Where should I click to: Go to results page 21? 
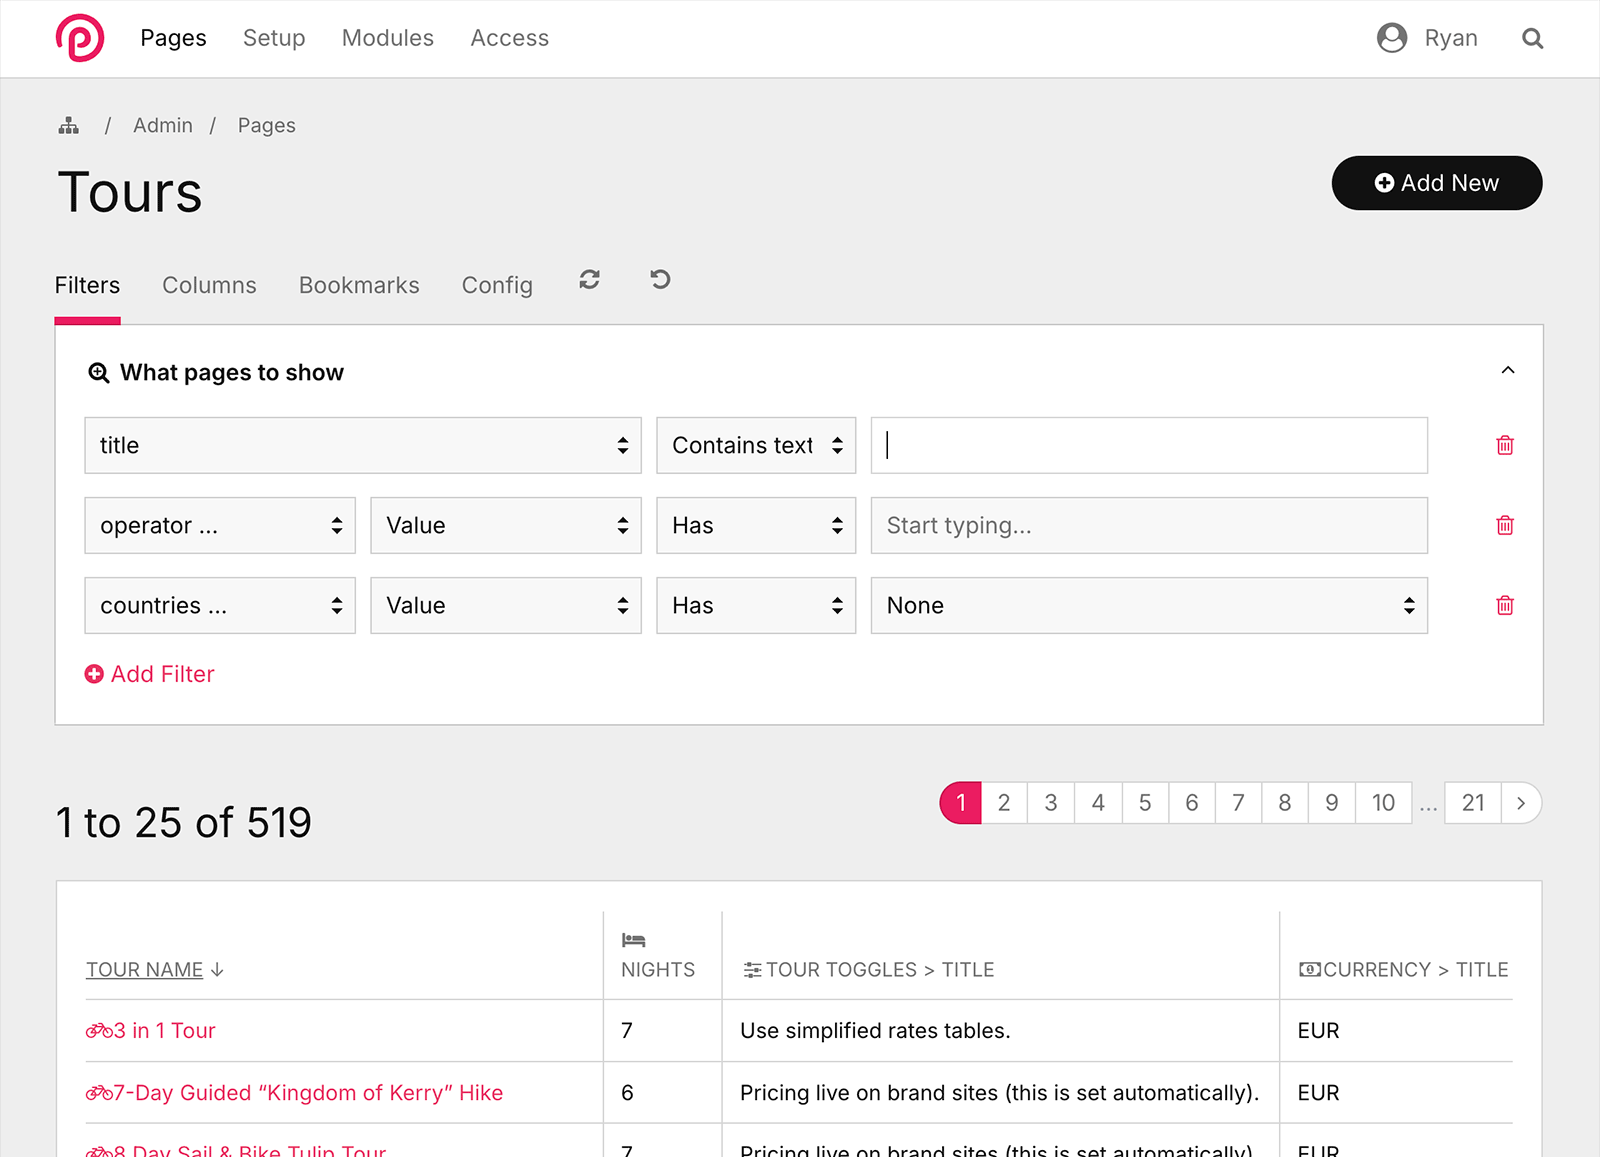[x=1473, y=803]
